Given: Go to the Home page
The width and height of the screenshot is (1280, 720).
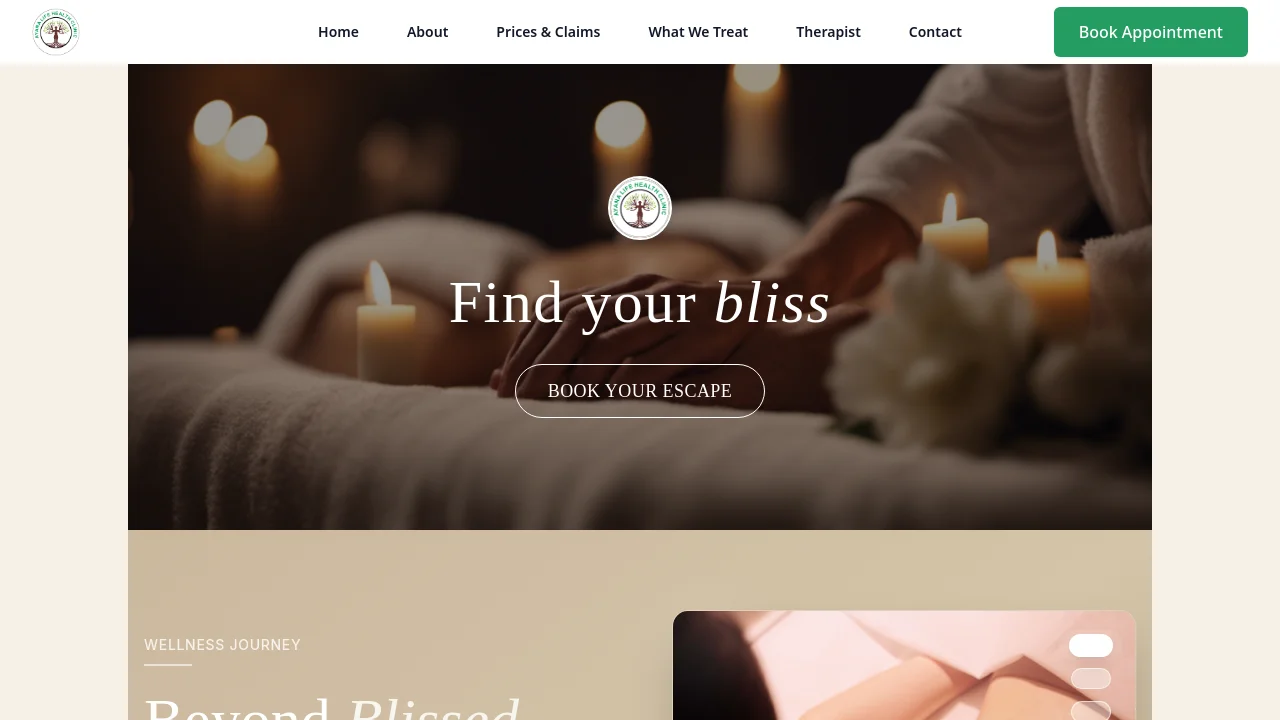Looking at the screenshot, I should click(338, 32).
